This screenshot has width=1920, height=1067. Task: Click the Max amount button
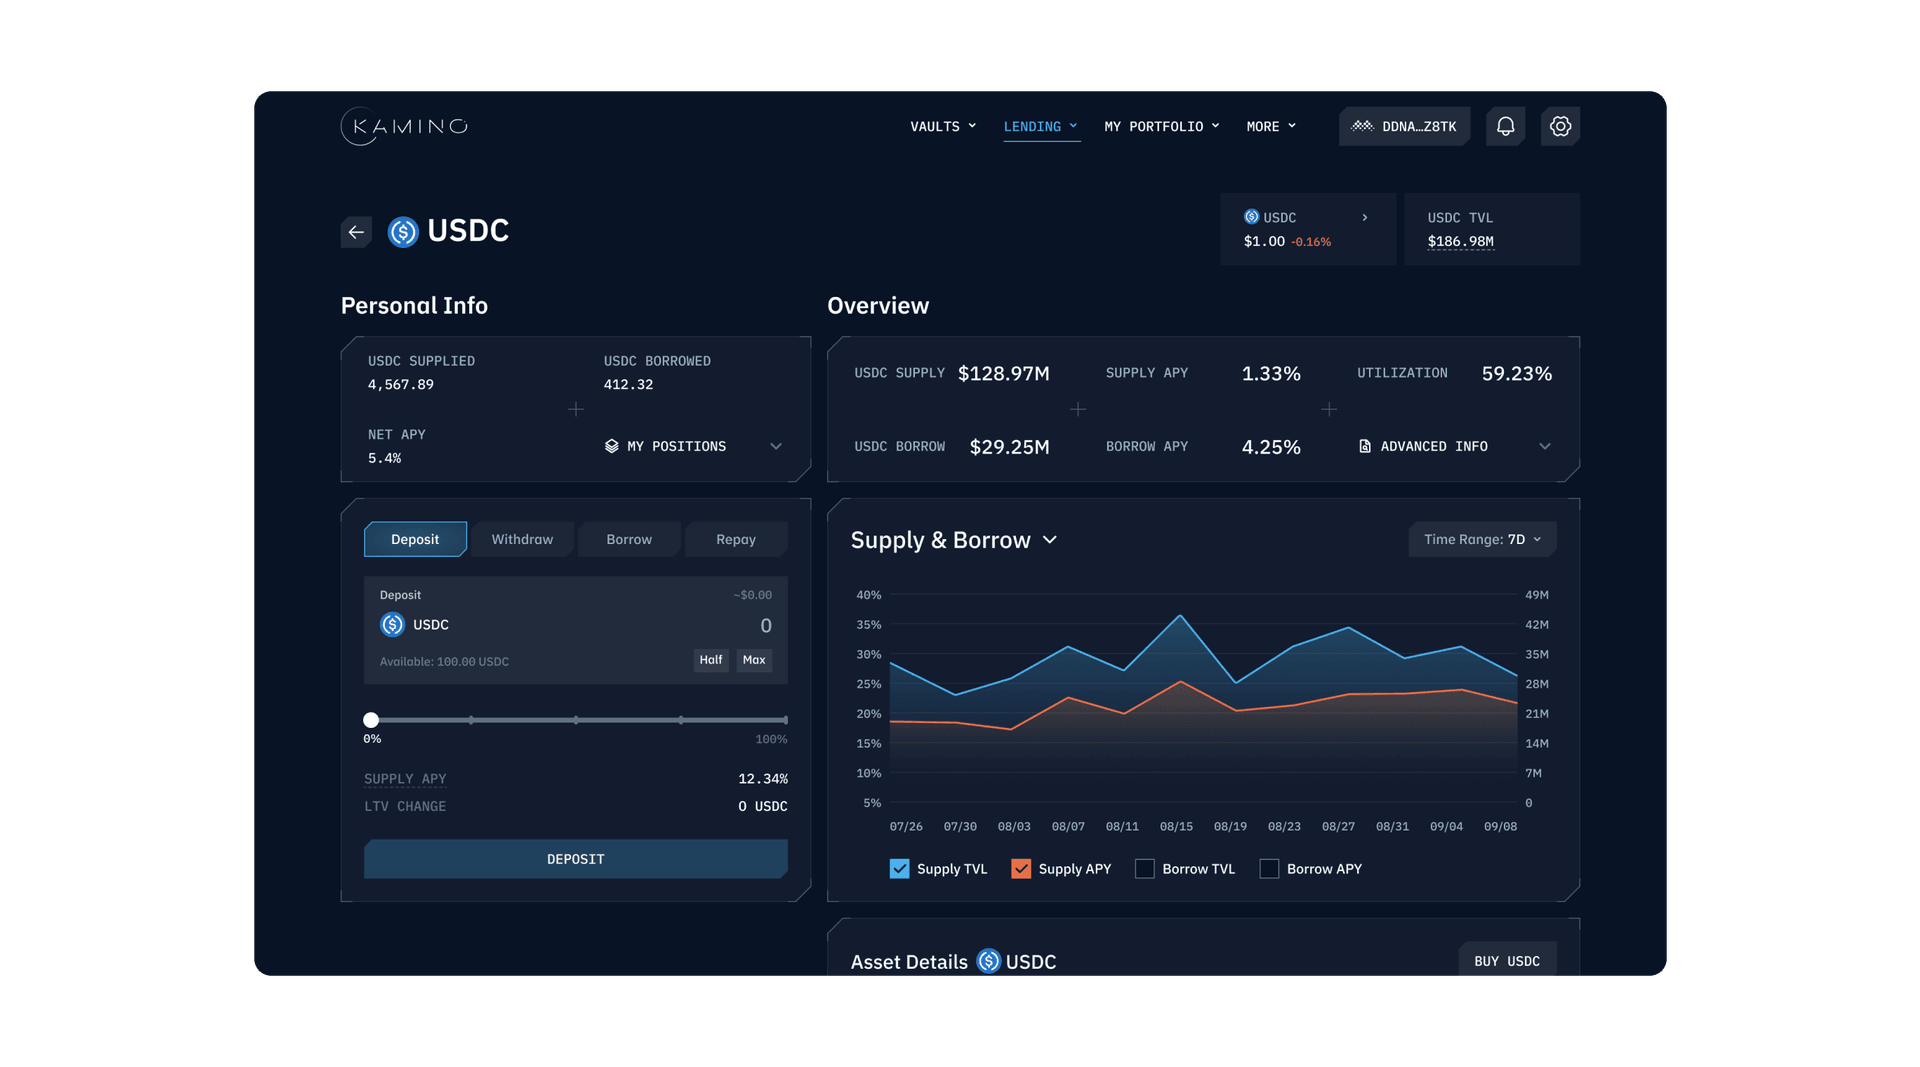tap(754, 660)
